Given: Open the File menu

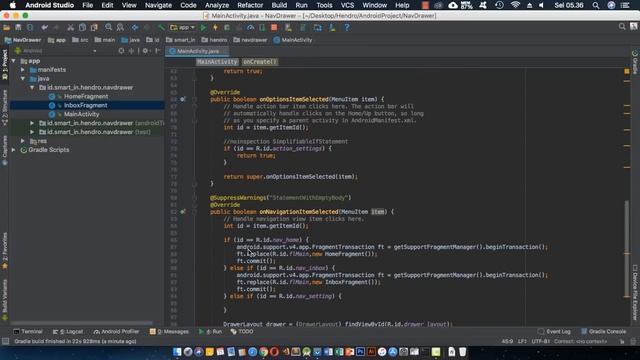Looking at the screenshot, I should [x=87, y=5].
